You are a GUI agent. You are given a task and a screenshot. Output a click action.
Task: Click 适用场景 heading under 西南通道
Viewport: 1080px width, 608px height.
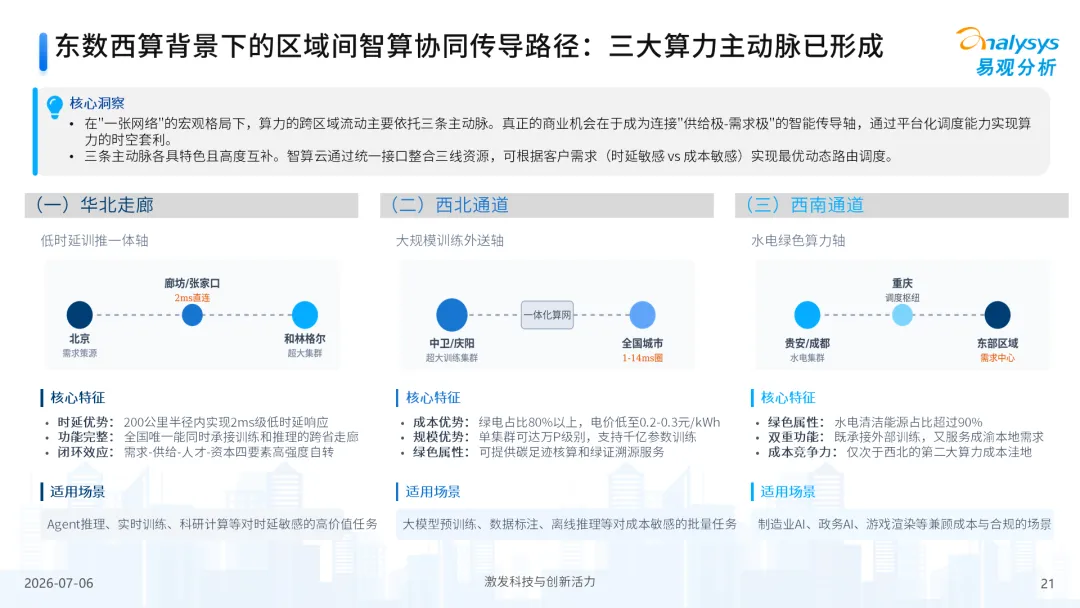click(788, 492)
